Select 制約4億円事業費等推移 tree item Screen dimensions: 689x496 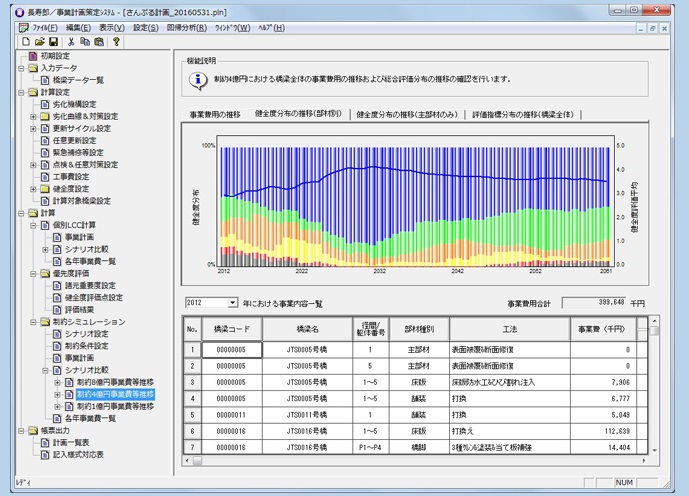coord(116,394)
